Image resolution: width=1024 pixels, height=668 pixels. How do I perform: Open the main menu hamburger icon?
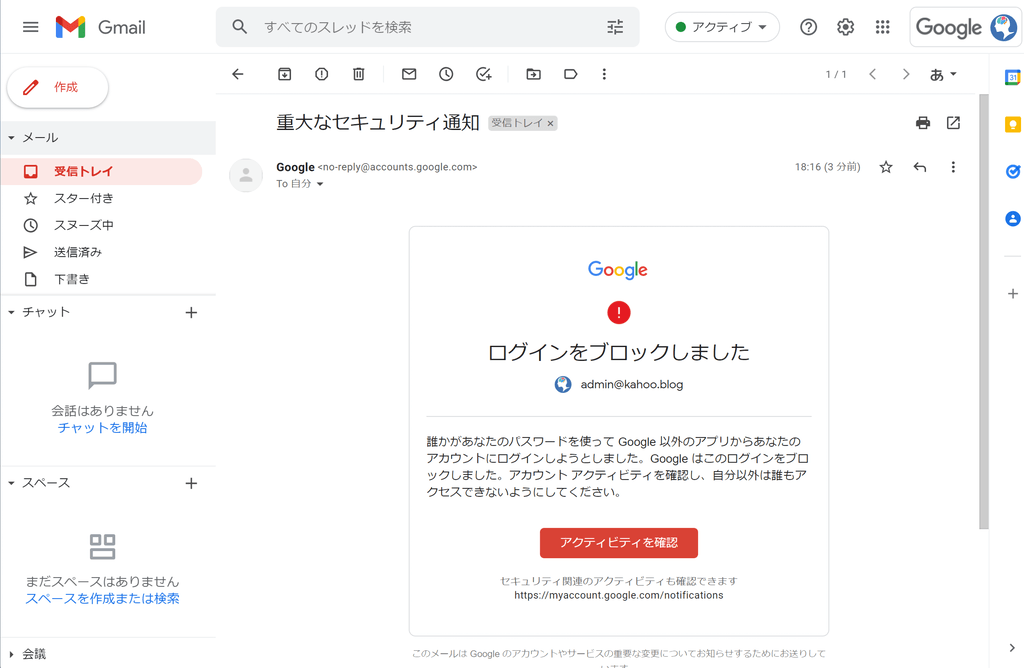tap(30, 27)
